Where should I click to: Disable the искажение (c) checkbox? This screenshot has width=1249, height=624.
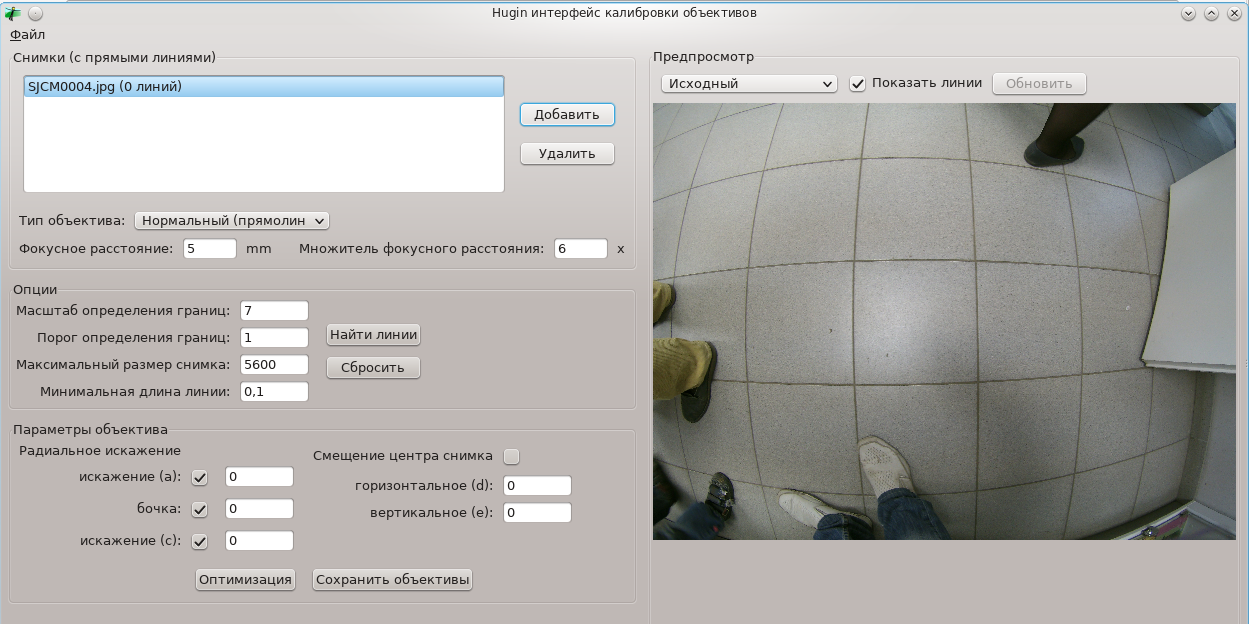[x=199, y=542]
